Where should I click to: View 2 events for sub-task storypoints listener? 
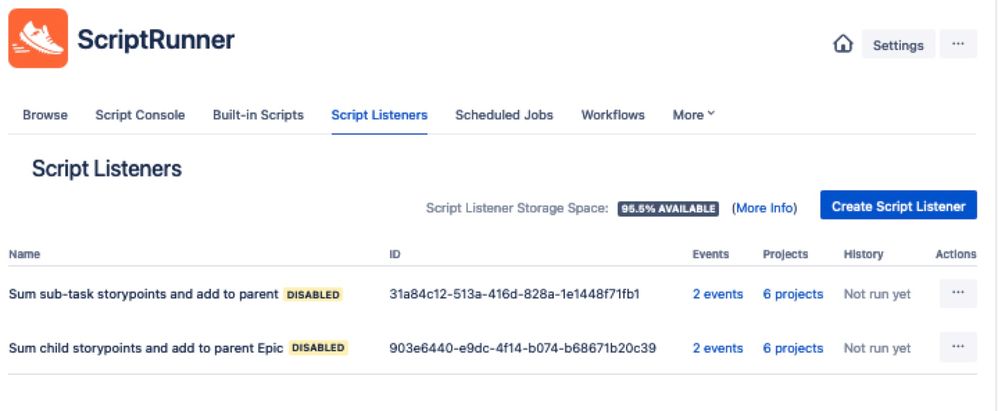pos(718,294)
